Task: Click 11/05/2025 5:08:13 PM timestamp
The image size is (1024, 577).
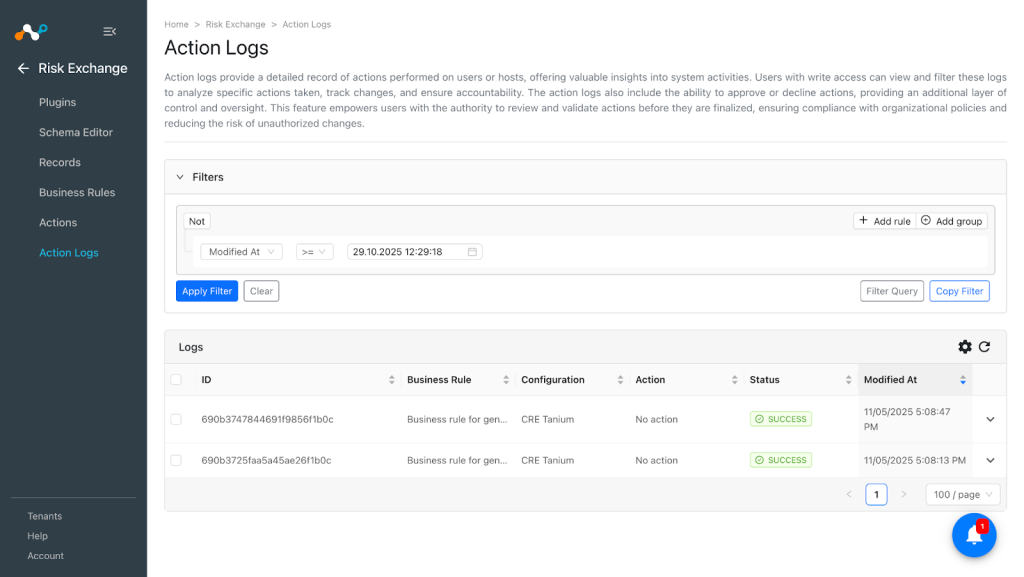Action: (x=915, y=460)
